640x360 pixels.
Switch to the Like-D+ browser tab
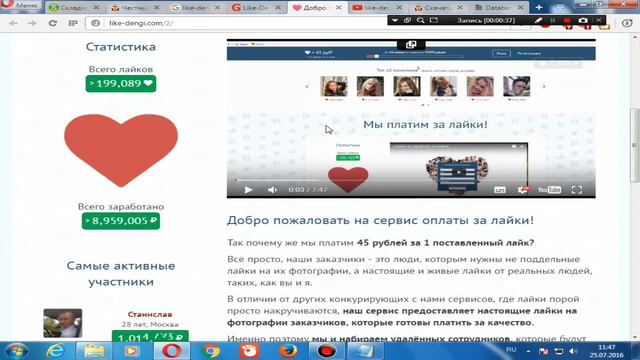256,7
